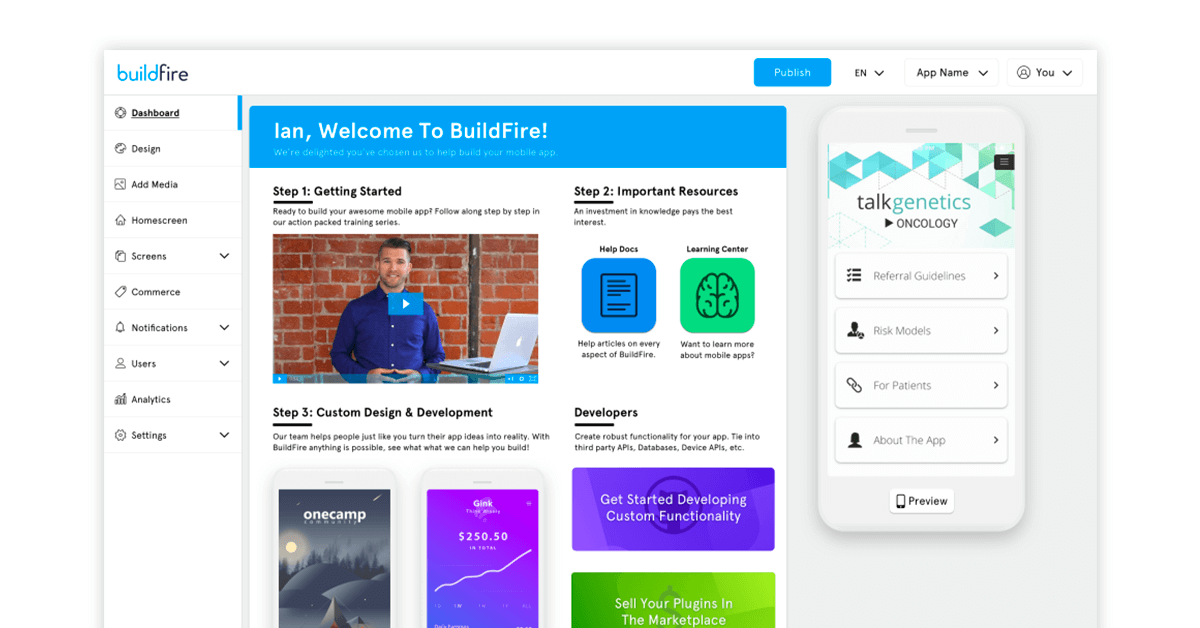Open the Help Docs blue icon

tap(619, 296)
